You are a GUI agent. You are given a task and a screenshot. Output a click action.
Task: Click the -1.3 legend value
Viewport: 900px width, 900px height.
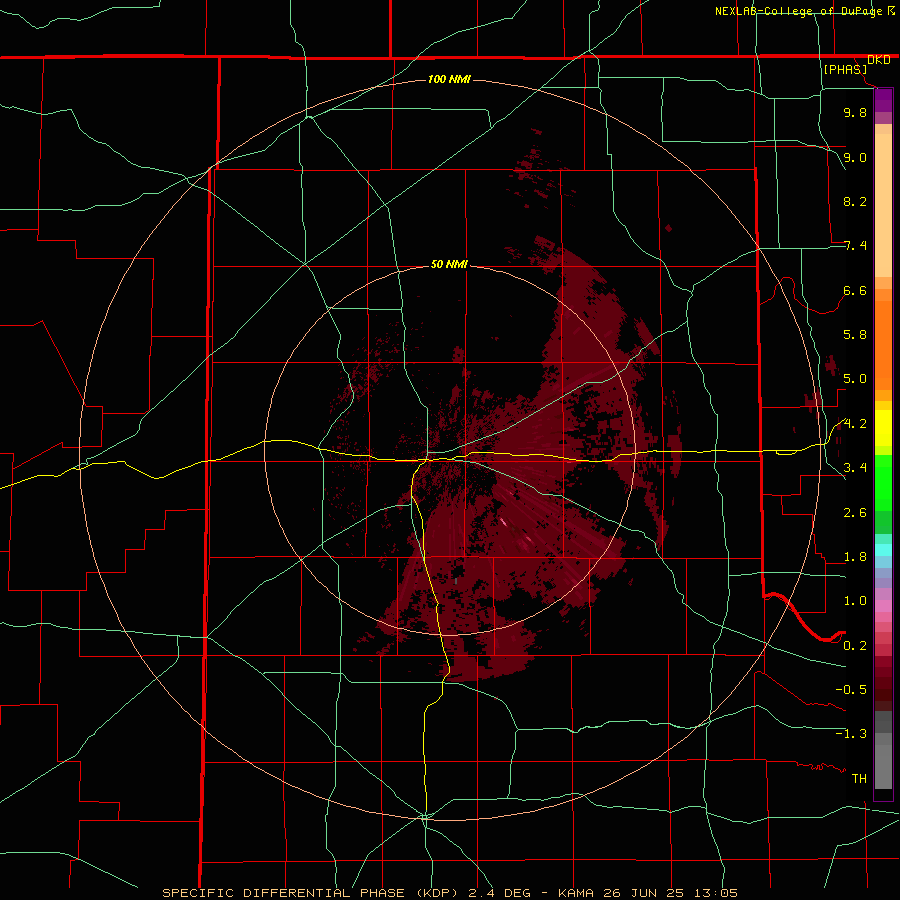coord(851,734)
